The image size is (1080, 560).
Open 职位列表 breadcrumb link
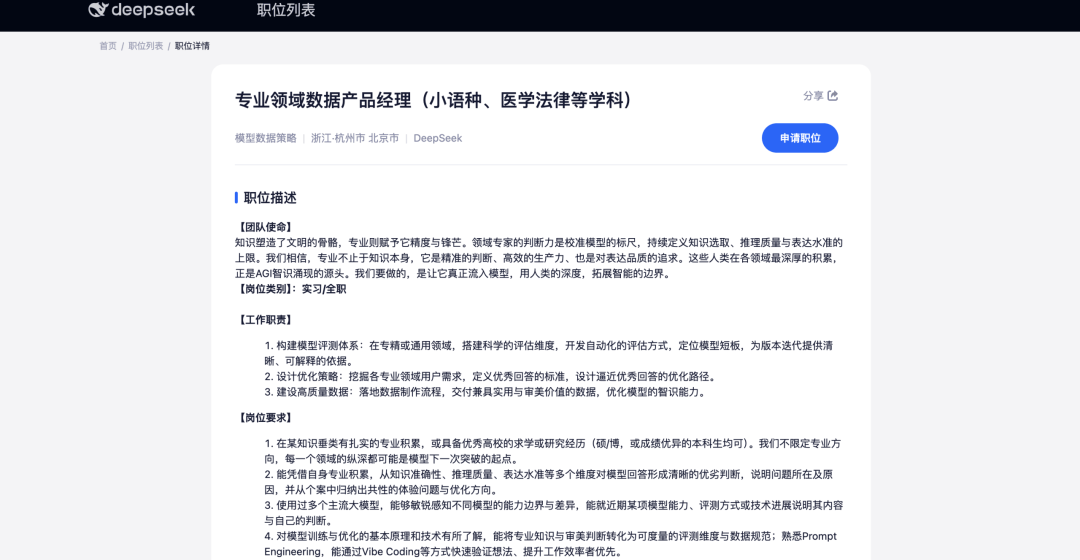tap(145, 46)
